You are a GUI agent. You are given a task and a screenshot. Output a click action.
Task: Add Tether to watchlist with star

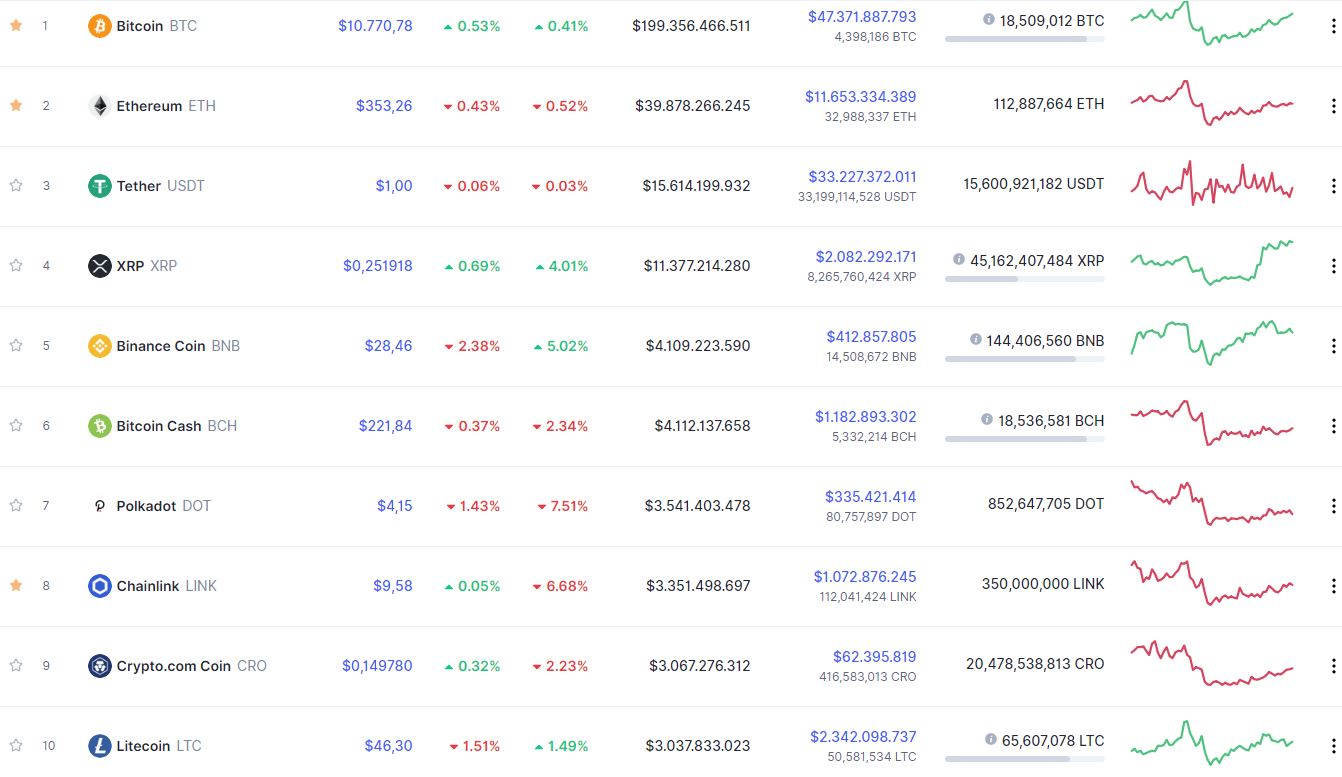coord(16,185)
